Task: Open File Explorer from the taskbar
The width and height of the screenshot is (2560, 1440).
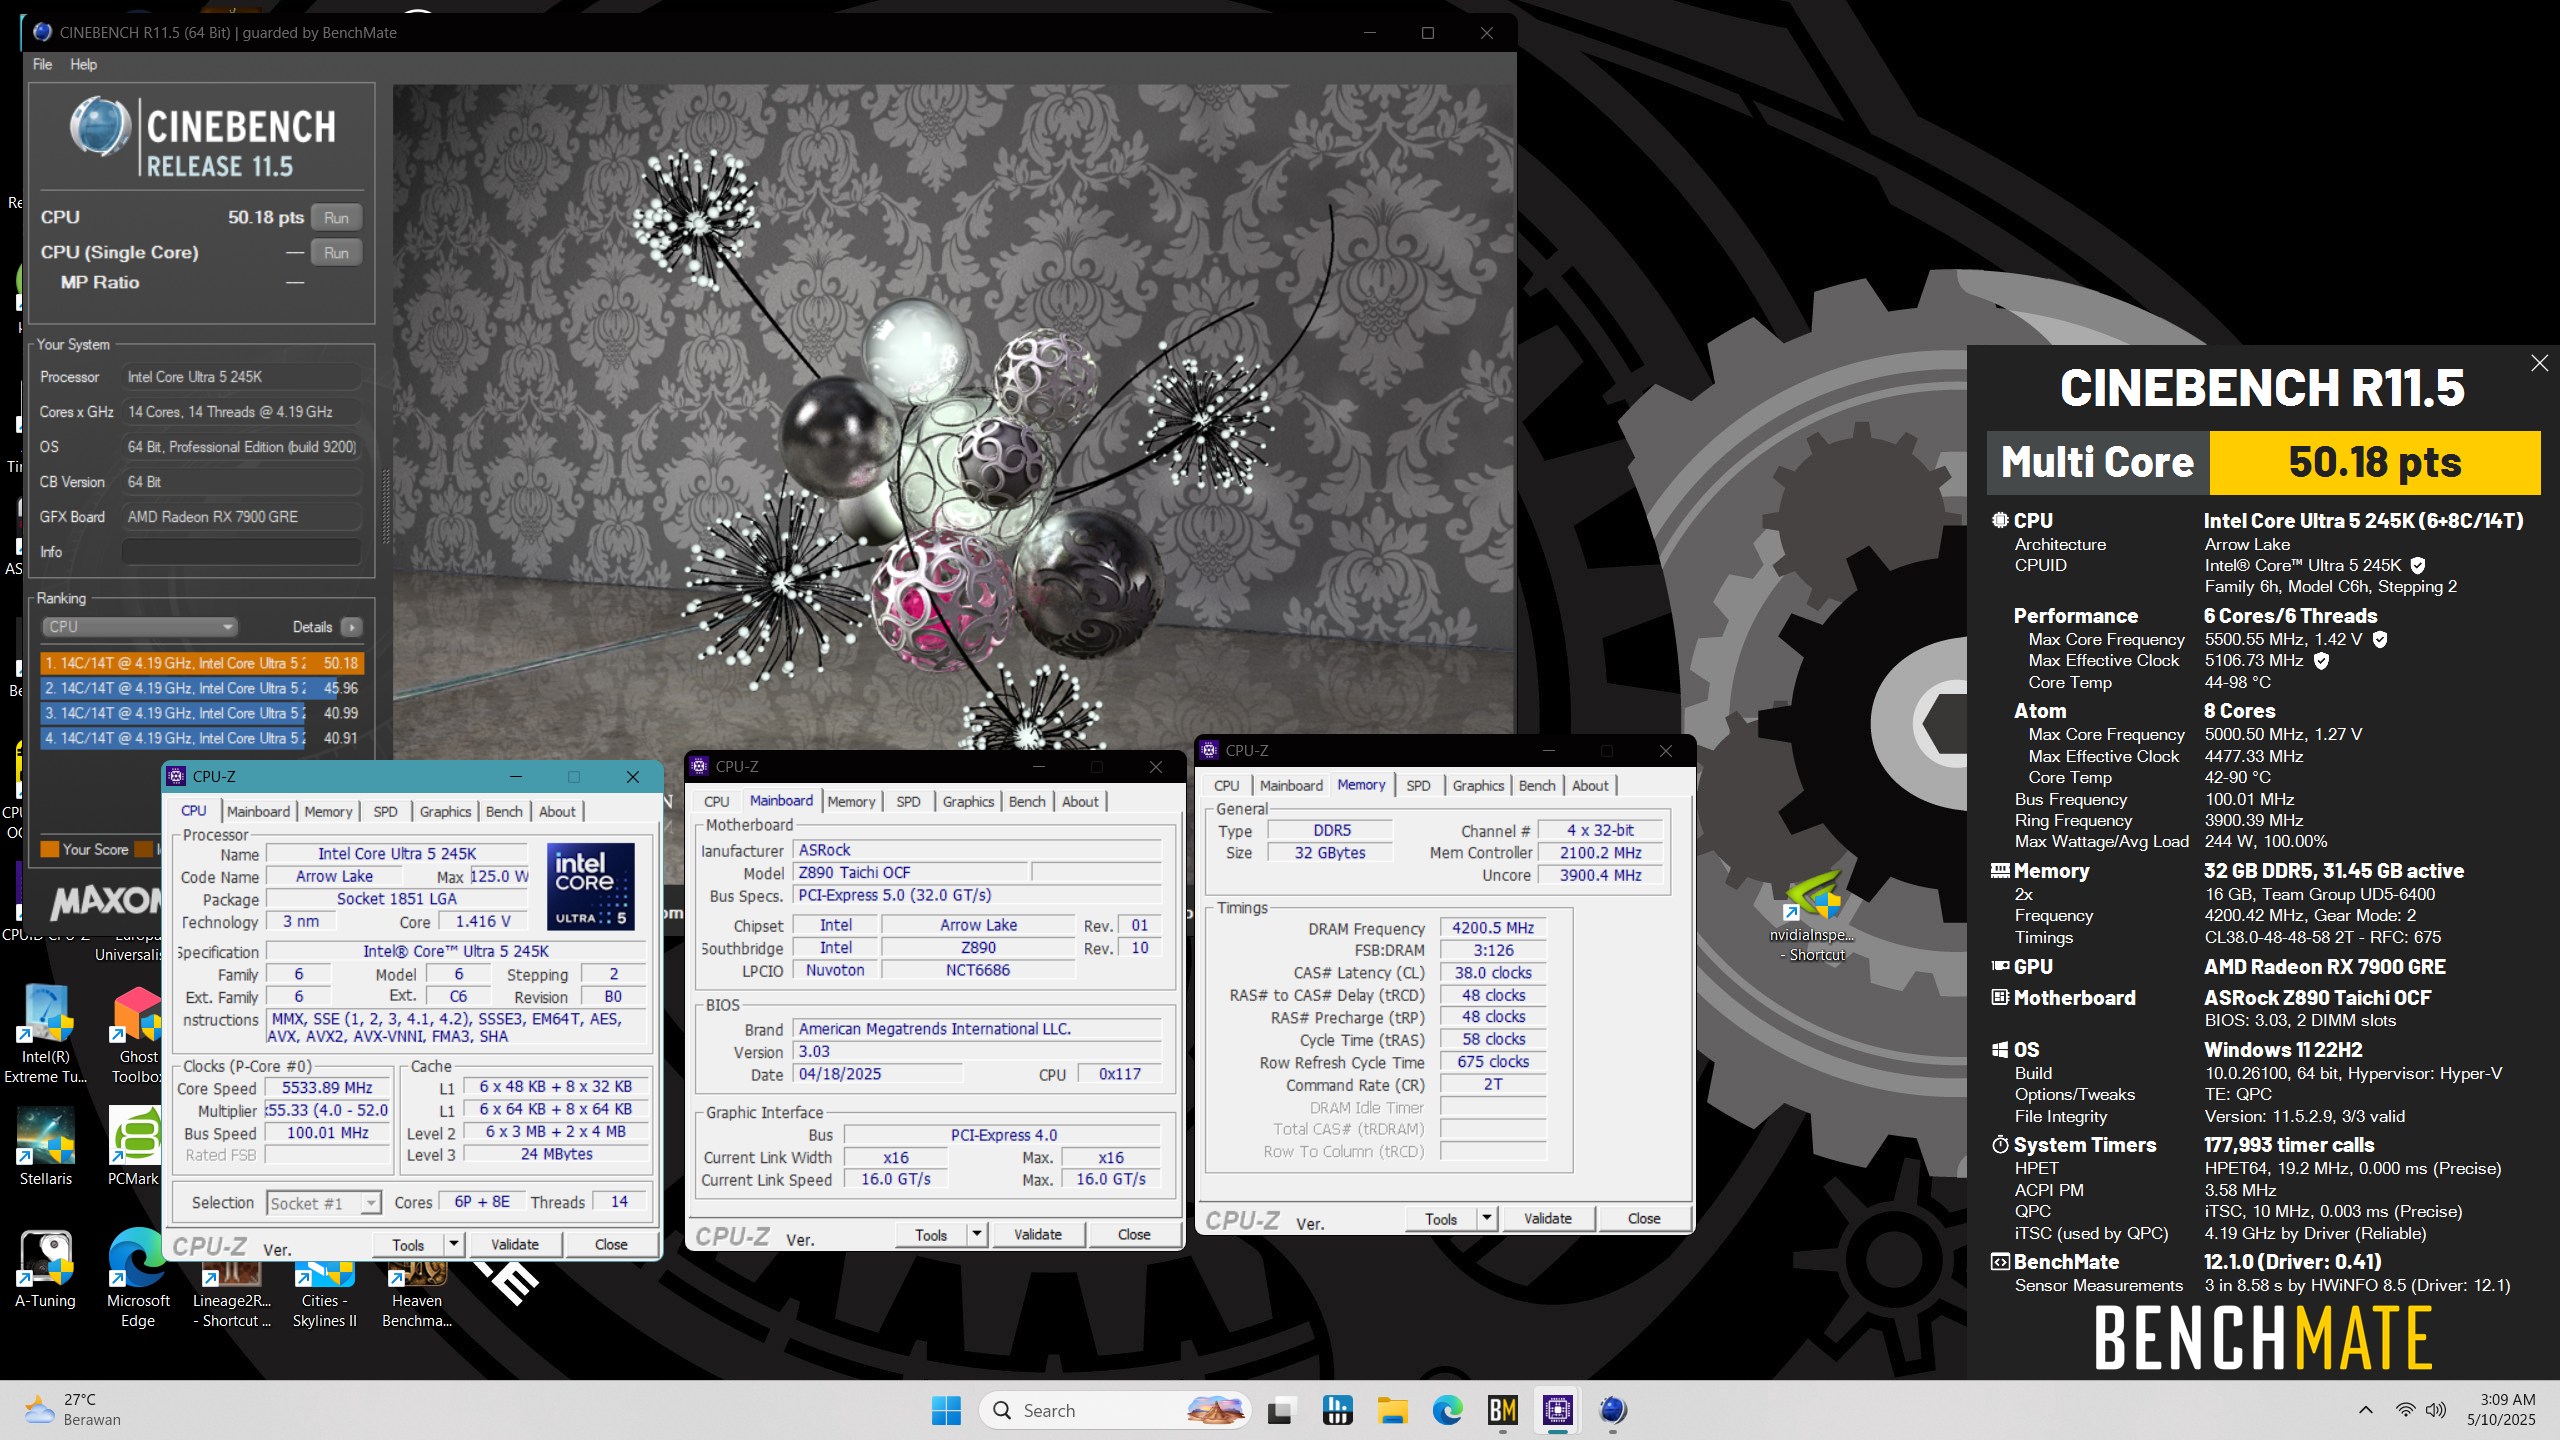Action: click(x=1392, y=1411)
